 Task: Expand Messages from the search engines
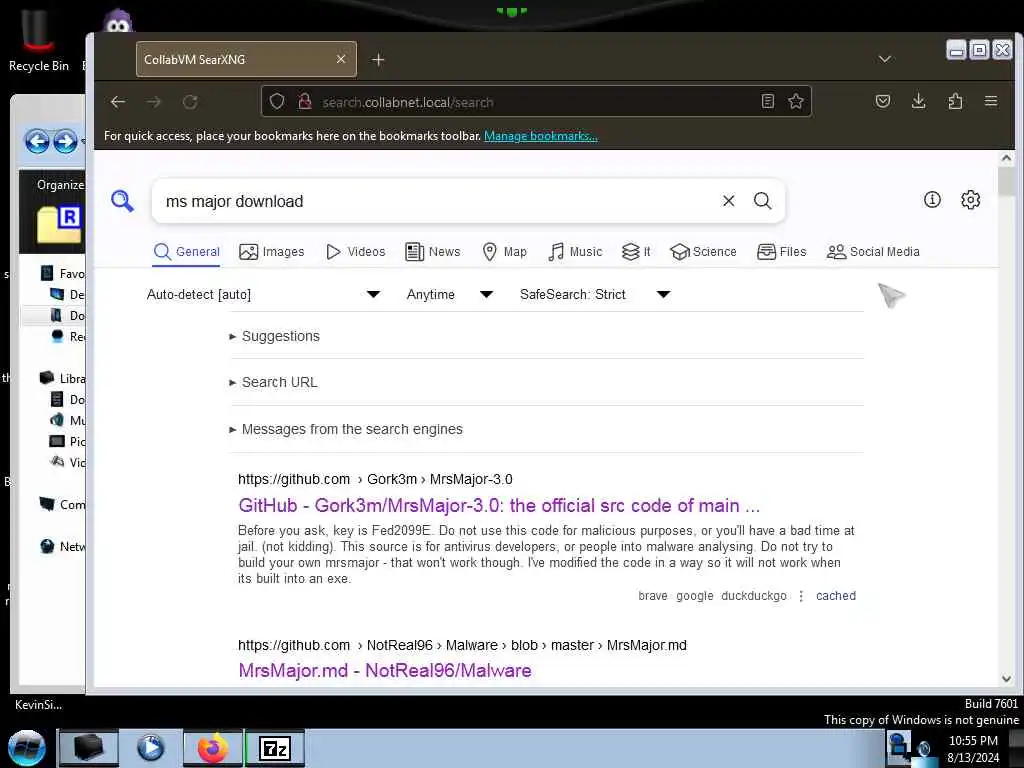click(x=346, y=430)
